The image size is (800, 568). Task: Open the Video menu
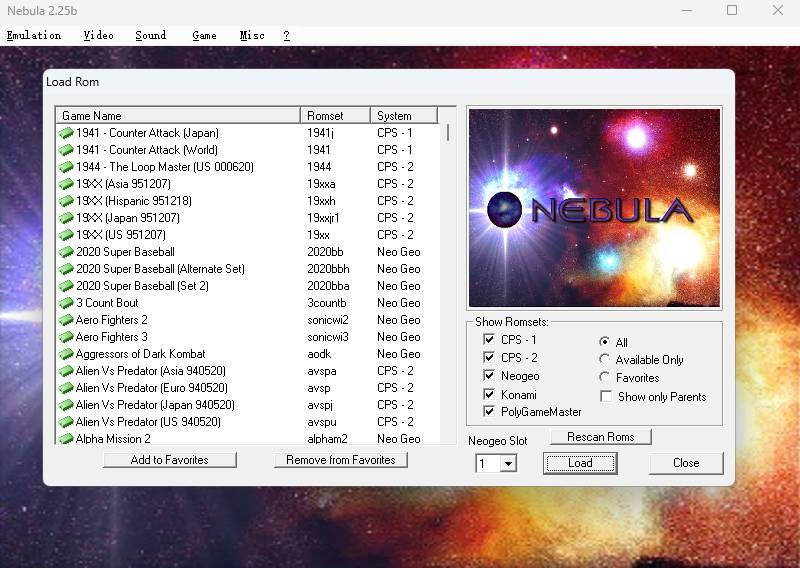[98, 35]
